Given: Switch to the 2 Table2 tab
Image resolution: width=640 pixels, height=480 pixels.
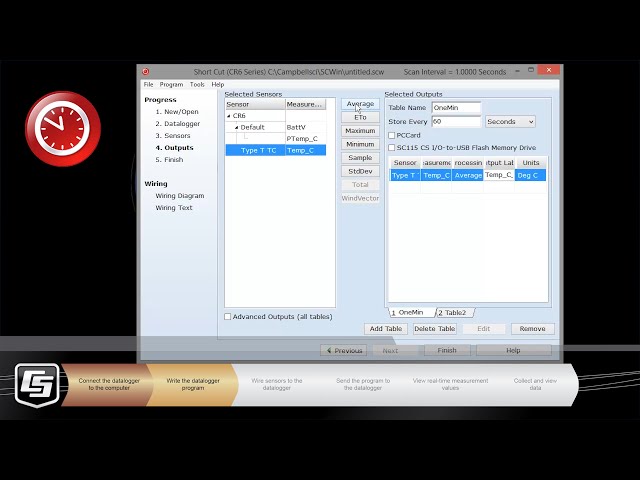Looking at the screenshot, I should (x=455, y=313).
